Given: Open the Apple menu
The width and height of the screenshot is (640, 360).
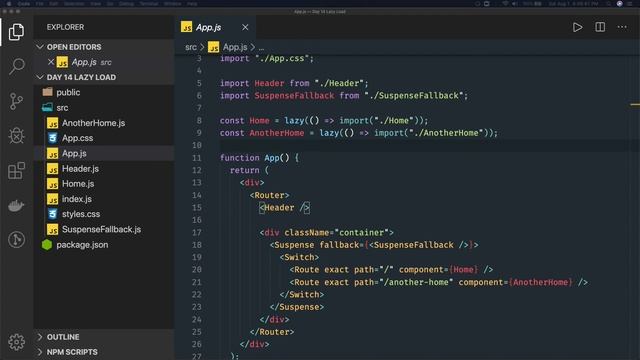Looking at the screenshot, I should (9, 4).
